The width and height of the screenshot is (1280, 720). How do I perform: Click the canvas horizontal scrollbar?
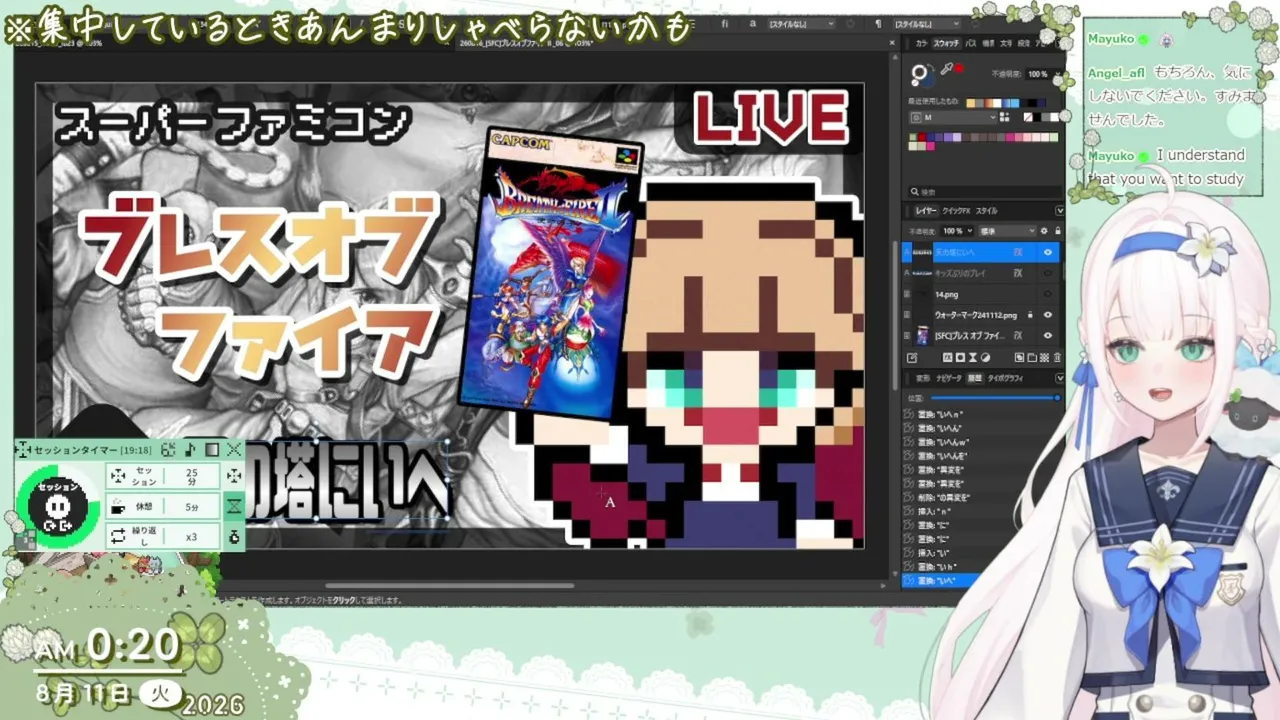450,586
